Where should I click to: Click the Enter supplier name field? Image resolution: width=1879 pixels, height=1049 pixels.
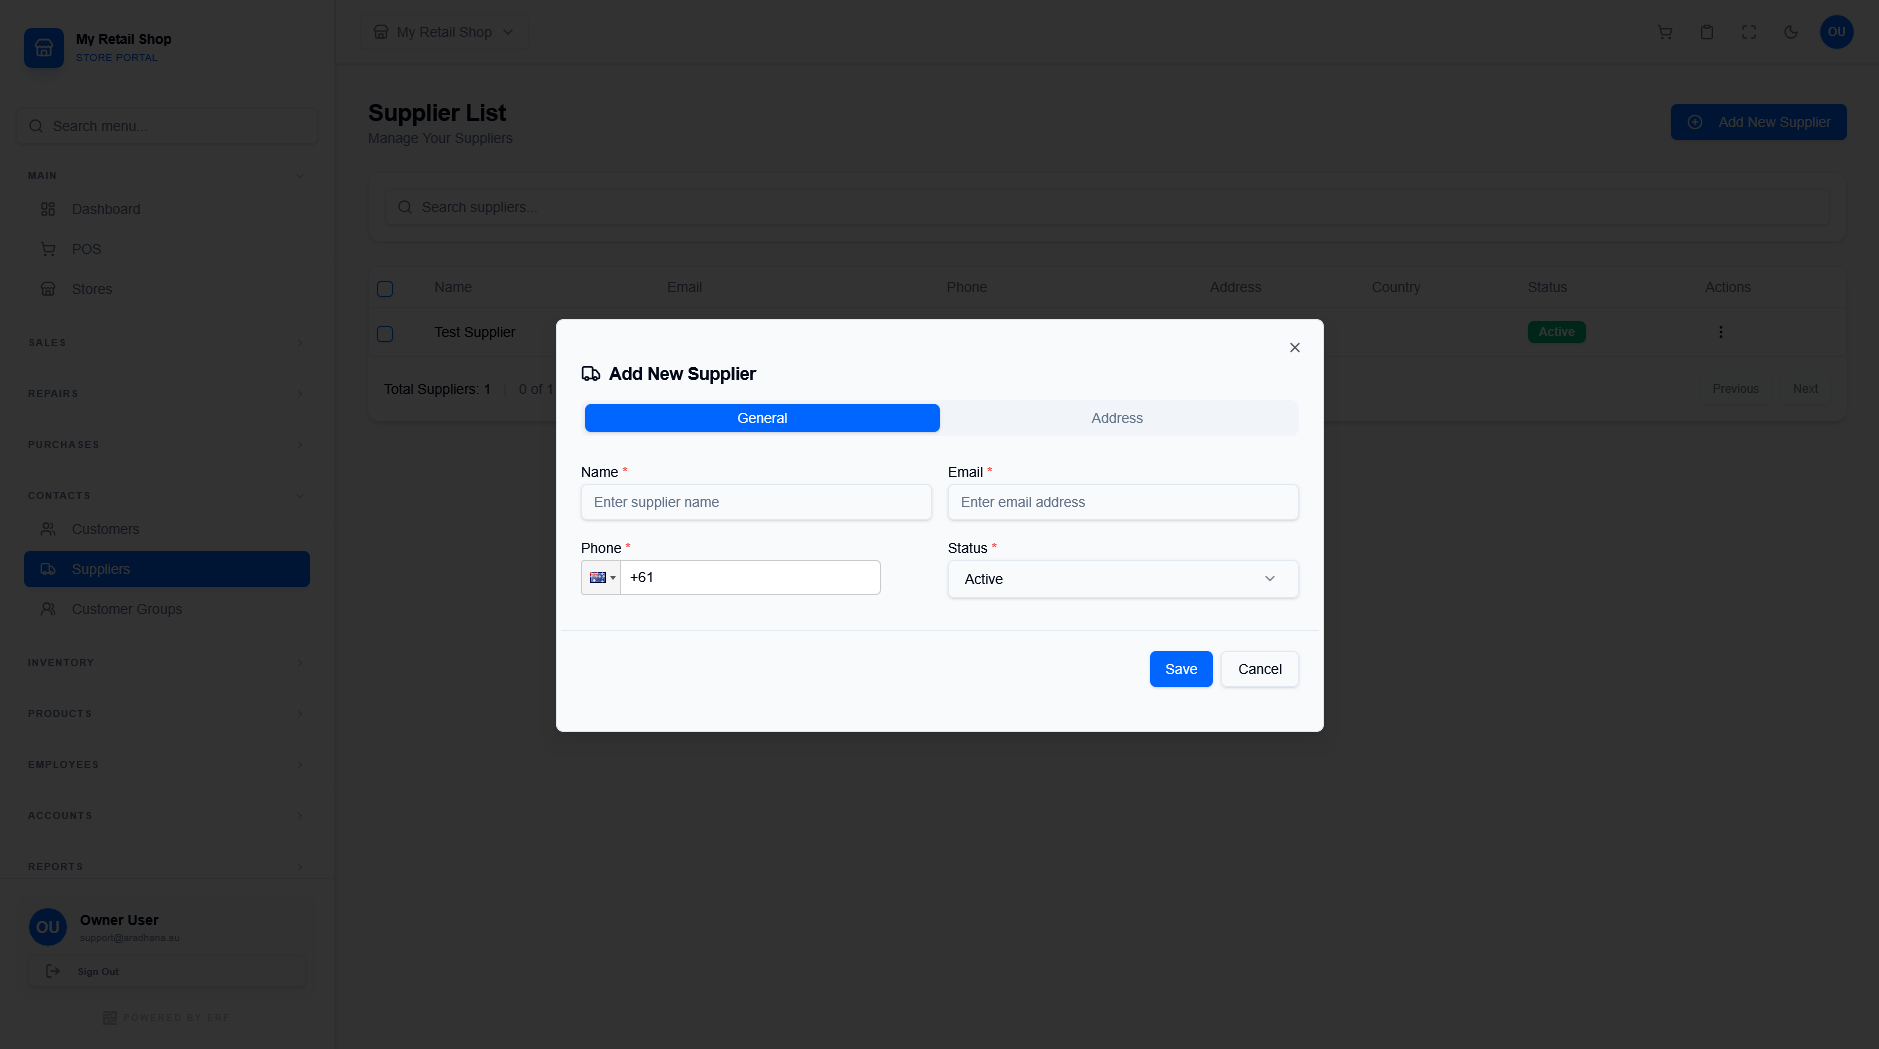point(756,502)
